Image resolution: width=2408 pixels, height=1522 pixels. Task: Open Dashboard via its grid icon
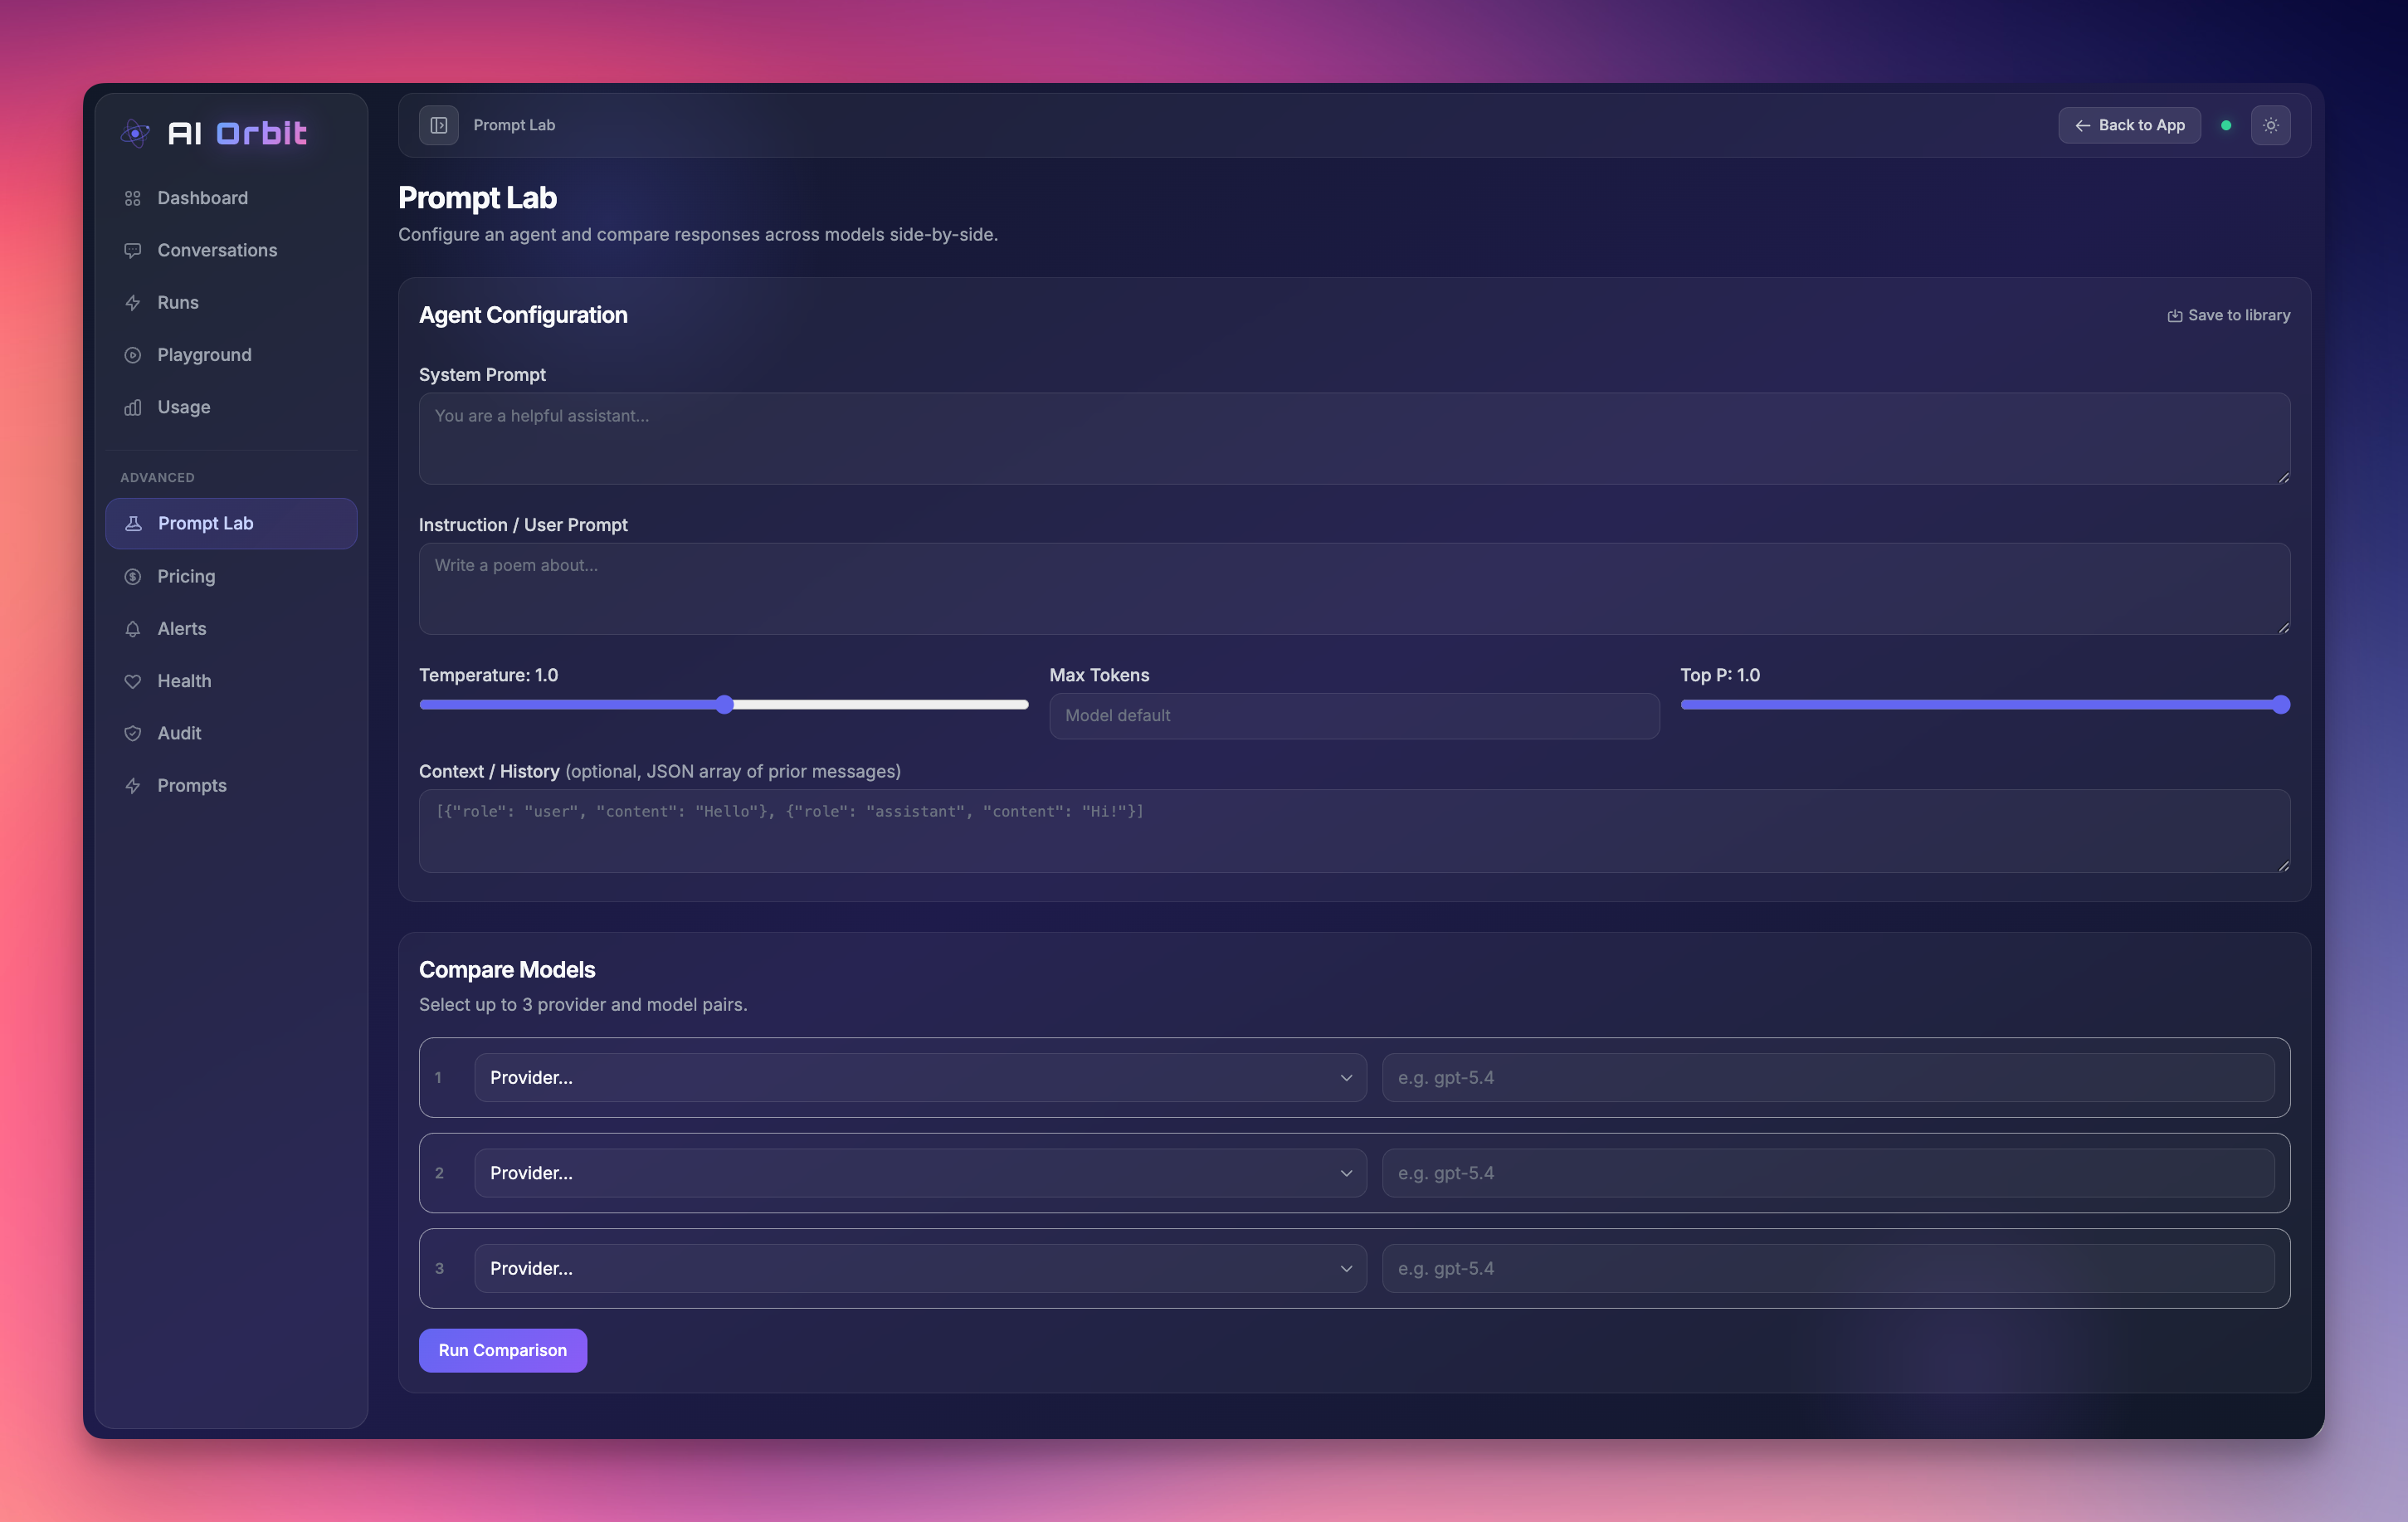(x=132, y=198)
